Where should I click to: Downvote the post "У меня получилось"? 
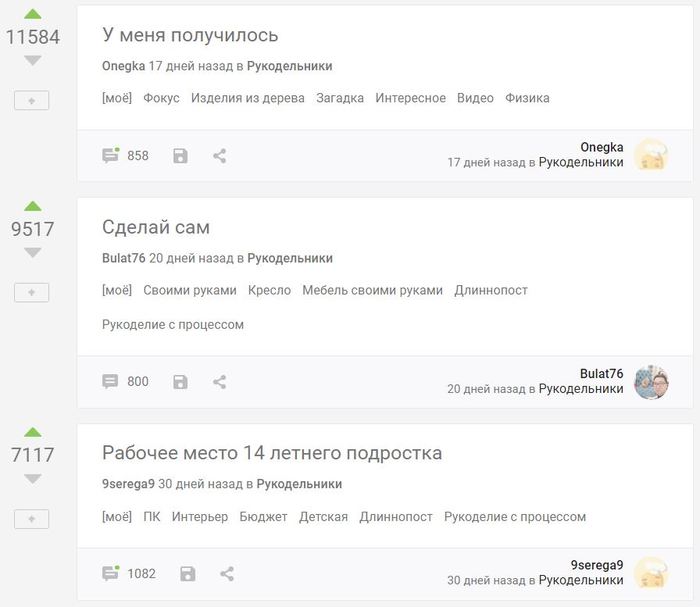33,61
